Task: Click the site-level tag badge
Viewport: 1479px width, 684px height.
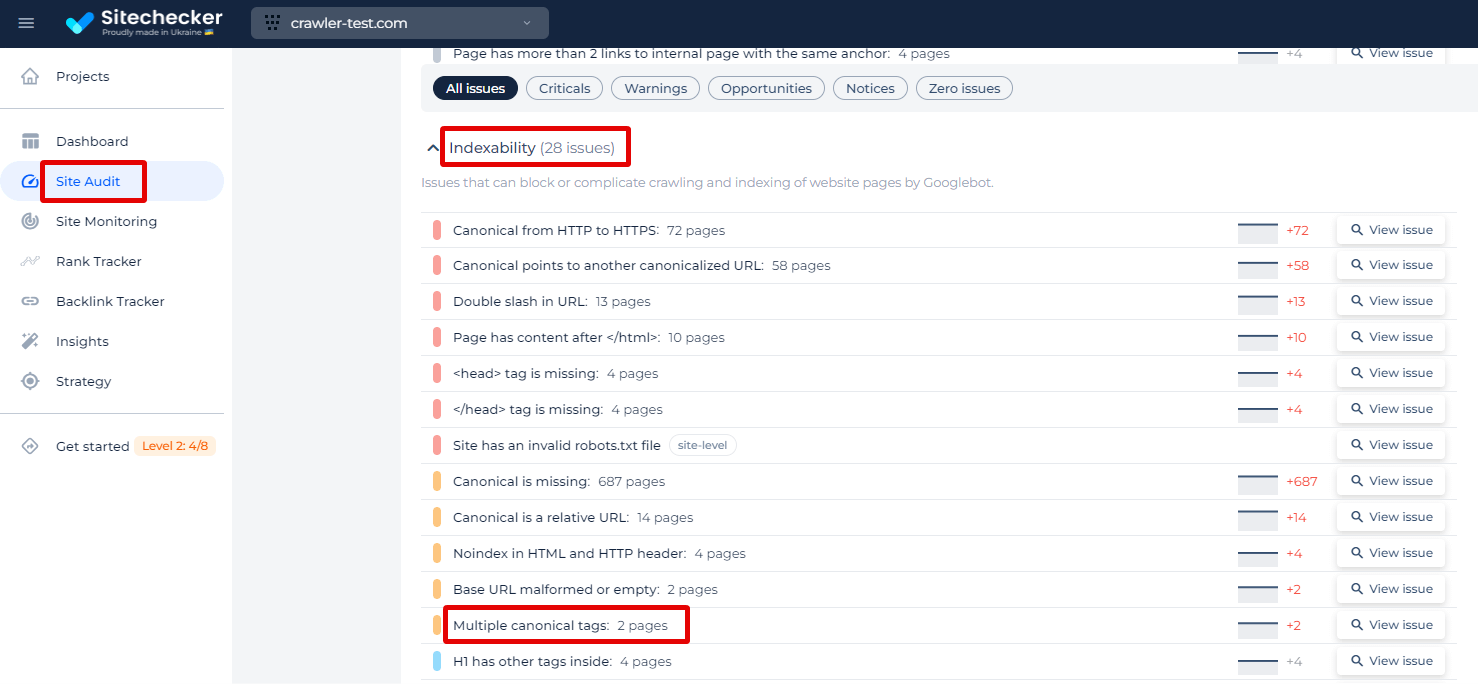Action: pos(703,445)
